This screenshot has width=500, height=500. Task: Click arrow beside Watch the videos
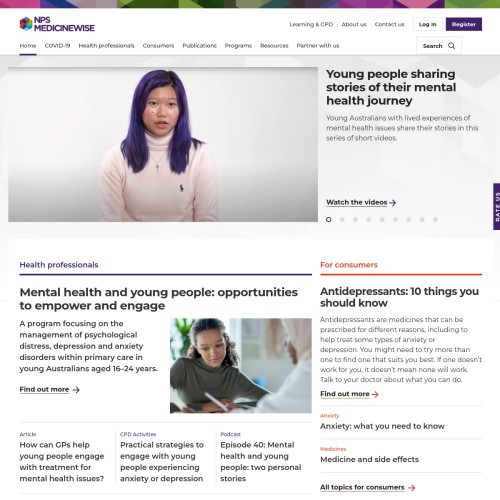pyautogui.click(x=393, y=203)
